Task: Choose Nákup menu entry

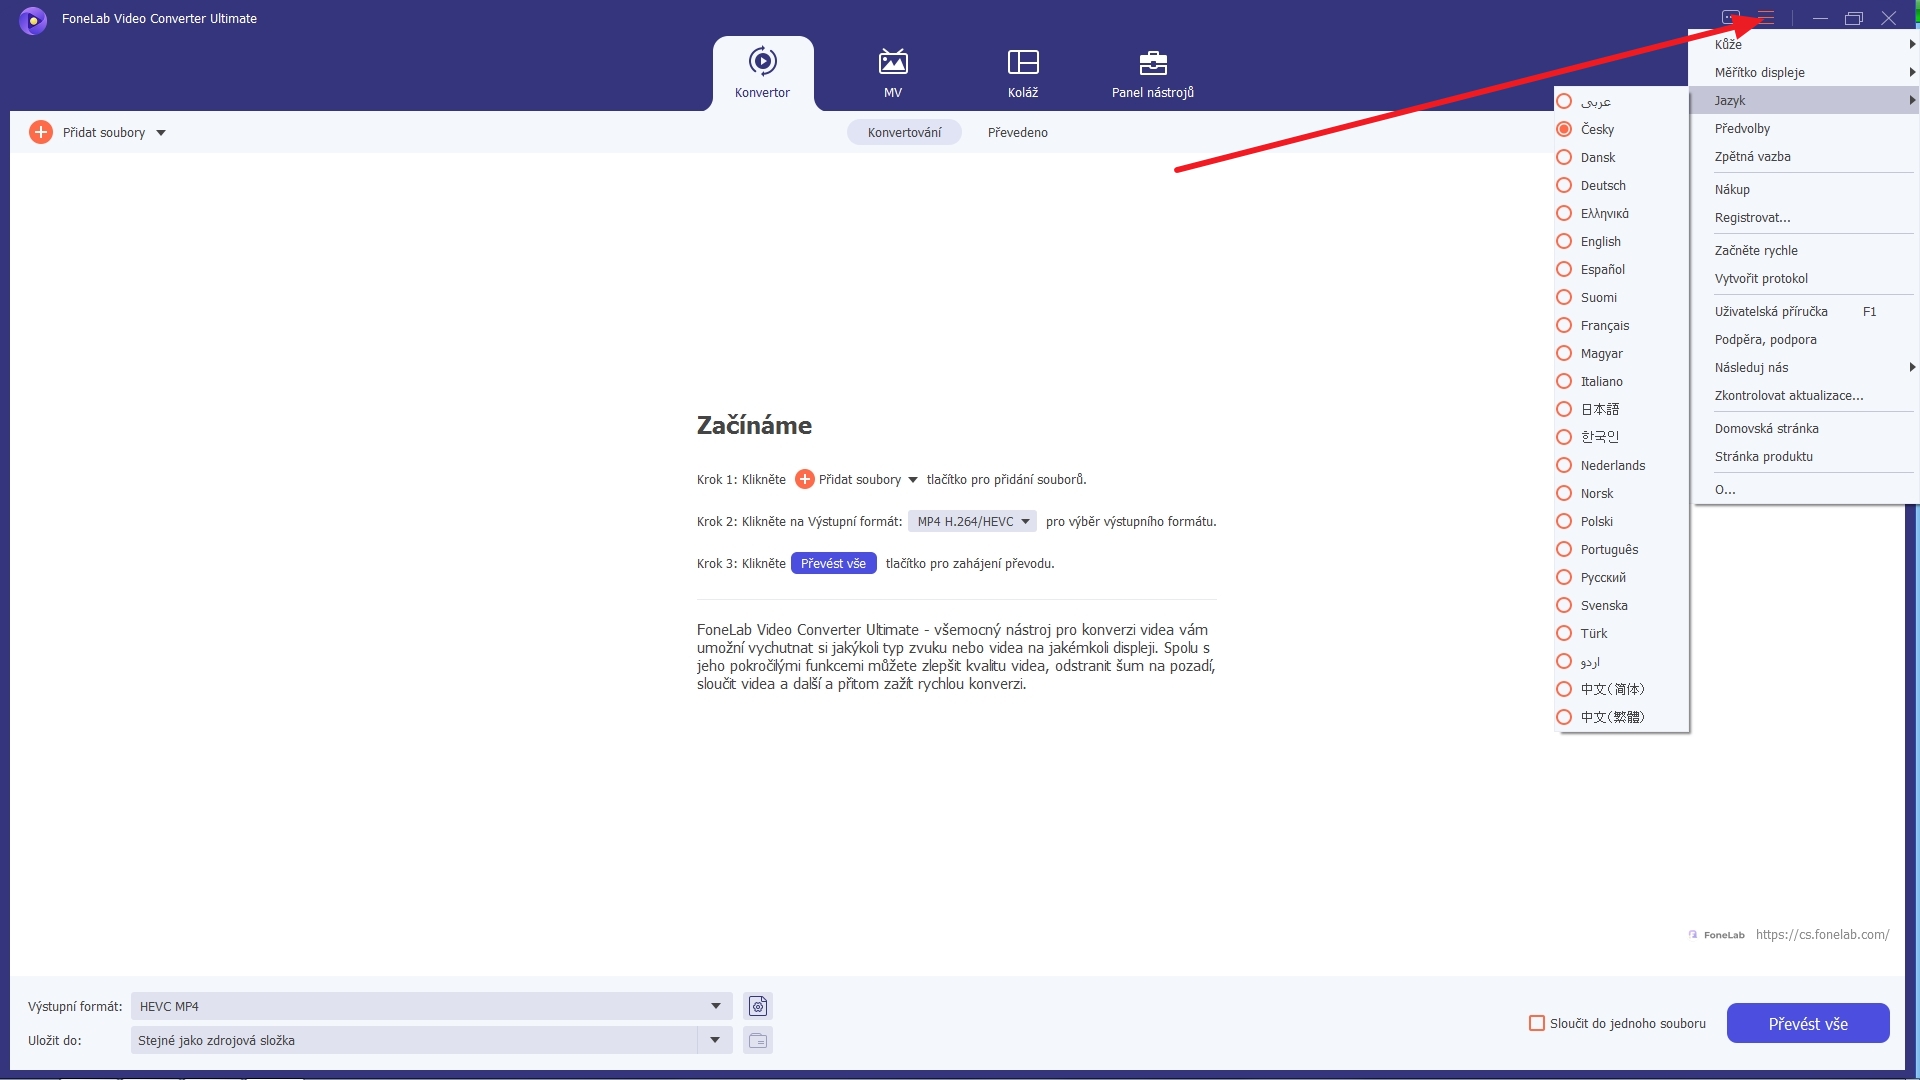Action: pyautogui.click(x=1805, y=189)
